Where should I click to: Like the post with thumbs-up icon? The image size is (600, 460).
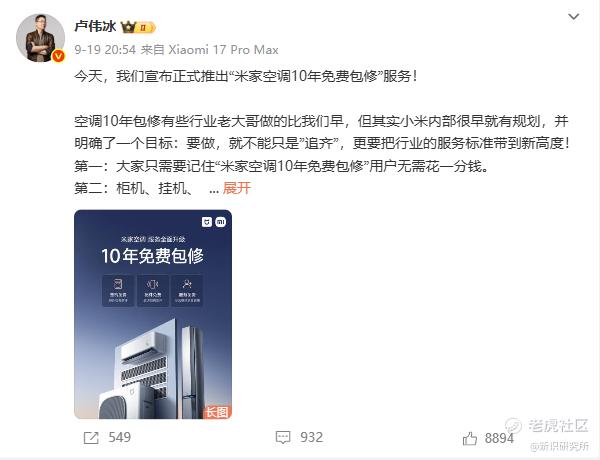(470, 439)
